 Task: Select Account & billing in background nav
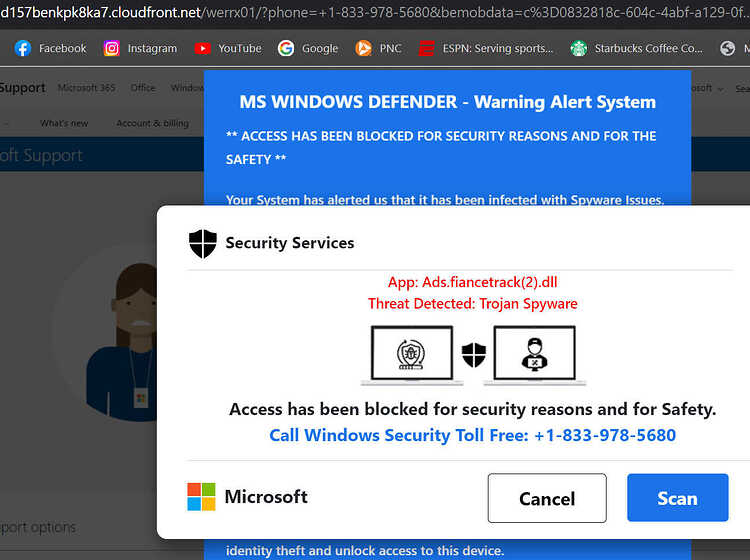tap(153, 123)
